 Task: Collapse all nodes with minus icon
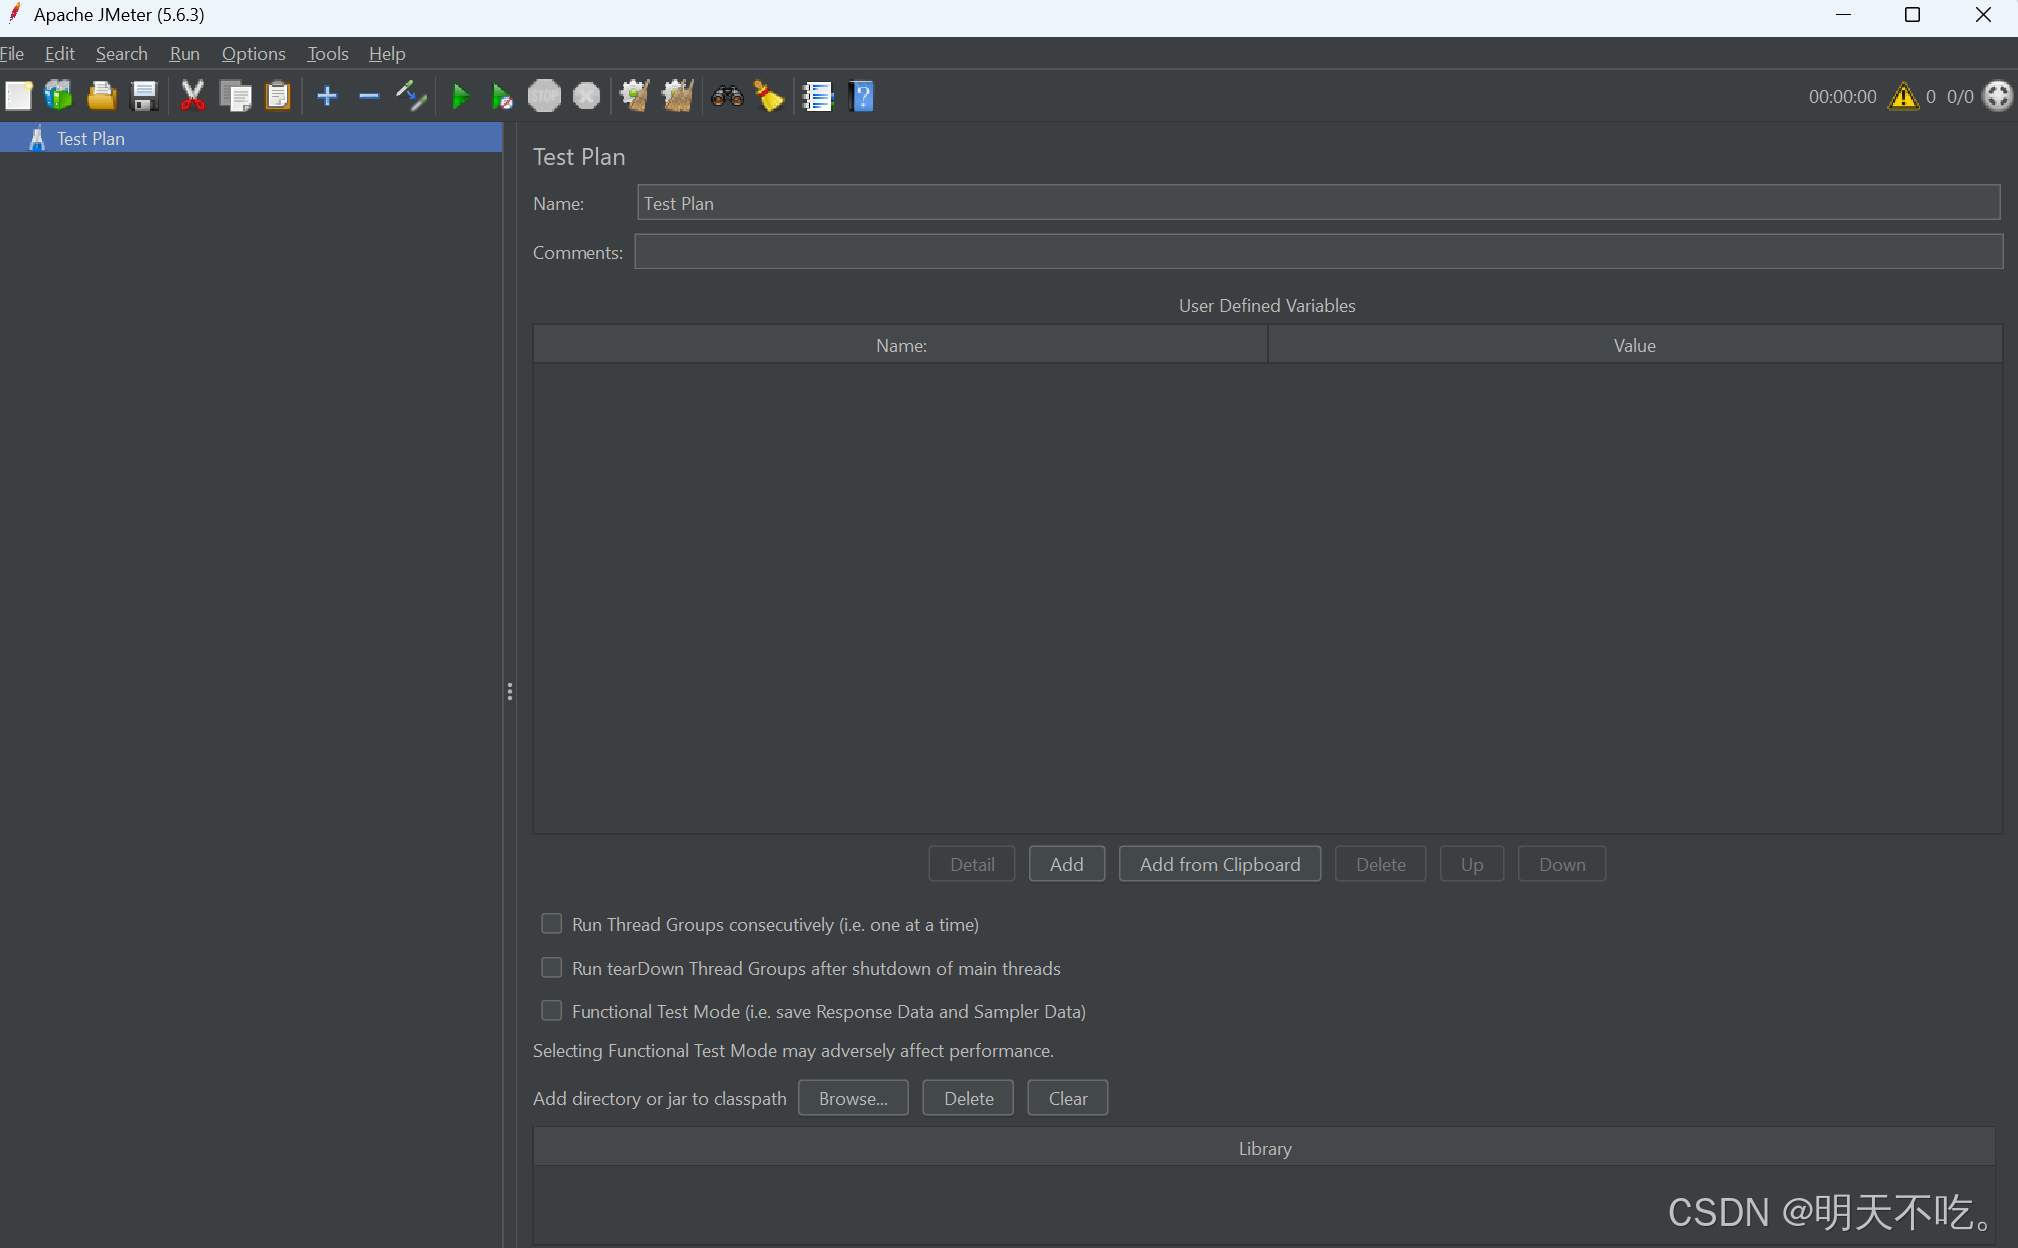pyautogui.click(x=369, y=96)
